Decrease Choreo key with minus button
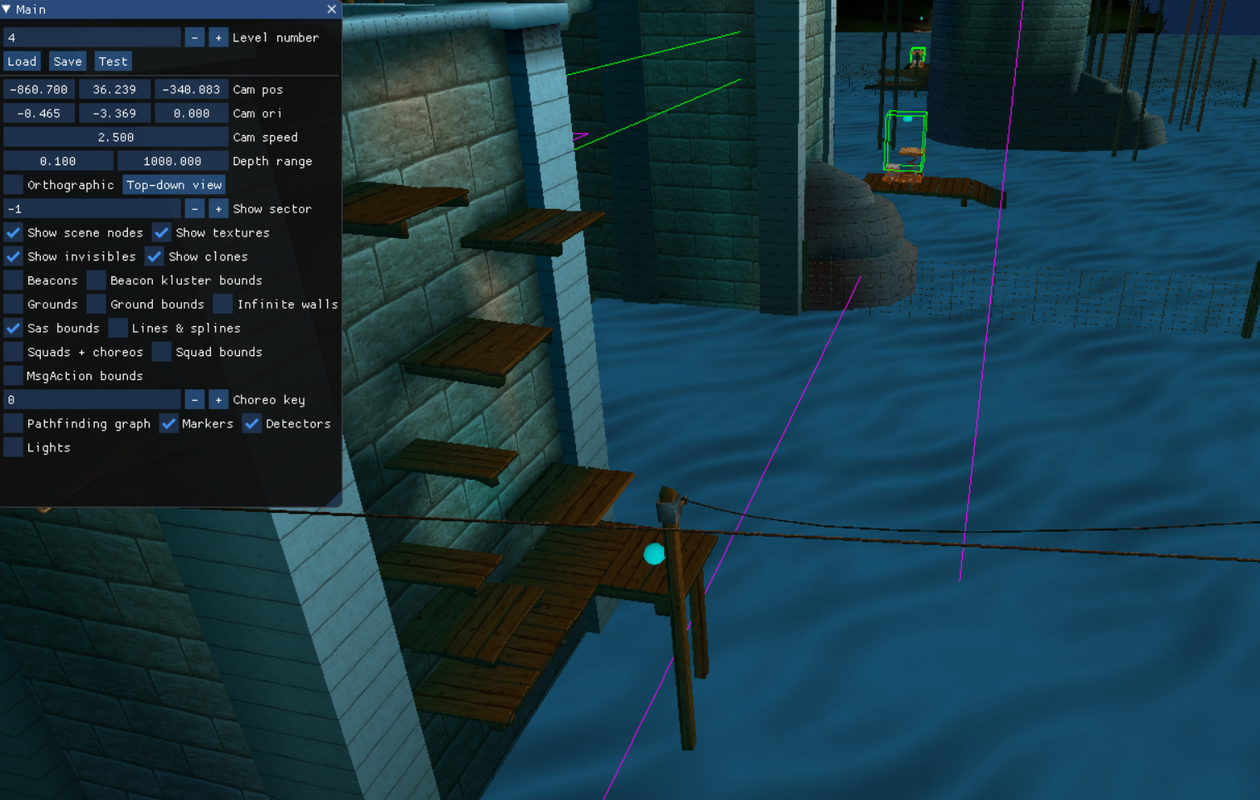Screen dimensions: 1260x800 point(195,400)
